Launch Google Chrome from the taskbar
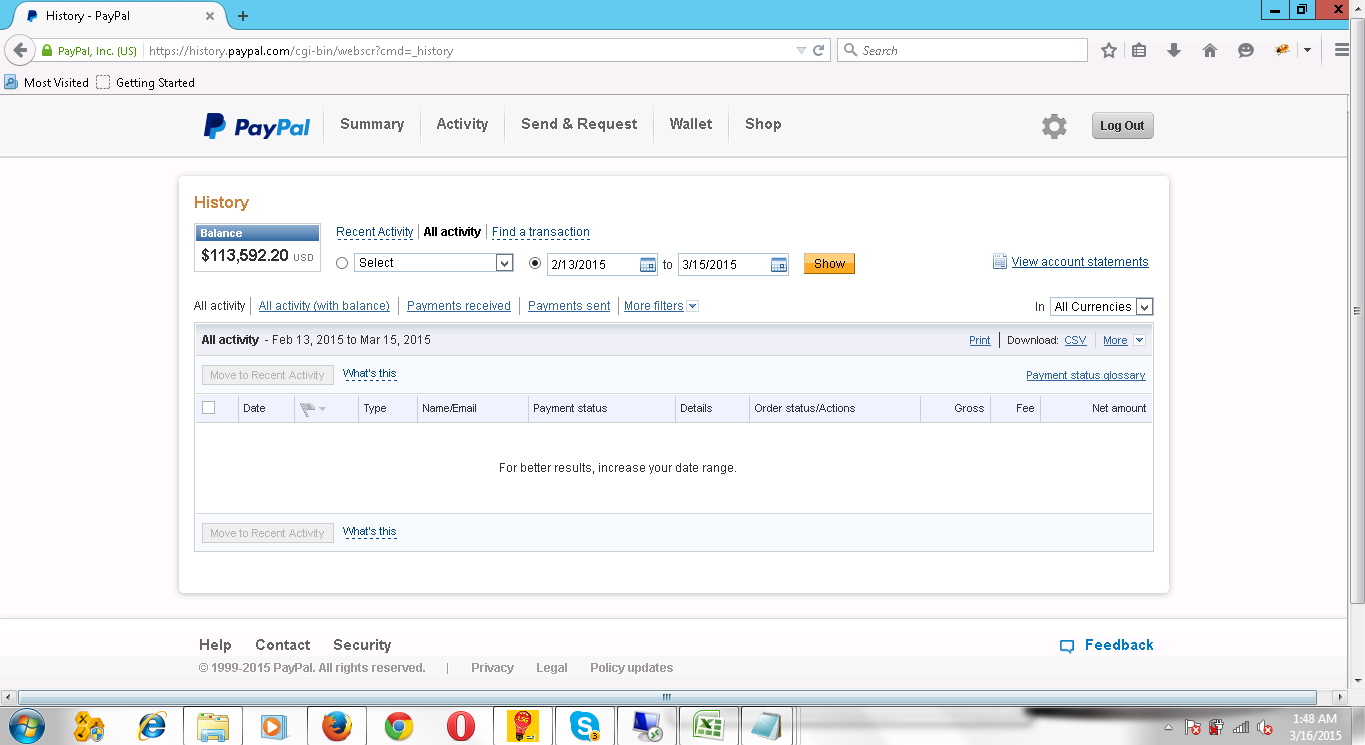 pyautogui.click(x=399, y=726)
